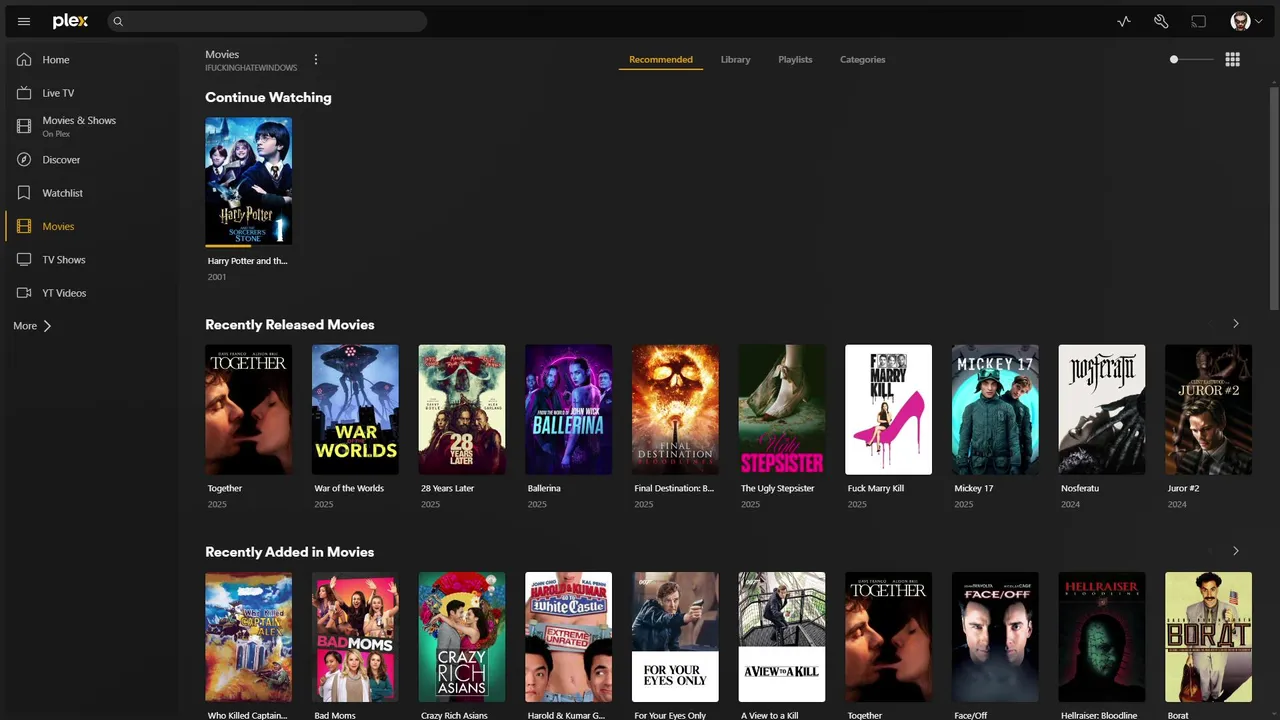Open The Ugly Stepsister poster

(782, 409)
